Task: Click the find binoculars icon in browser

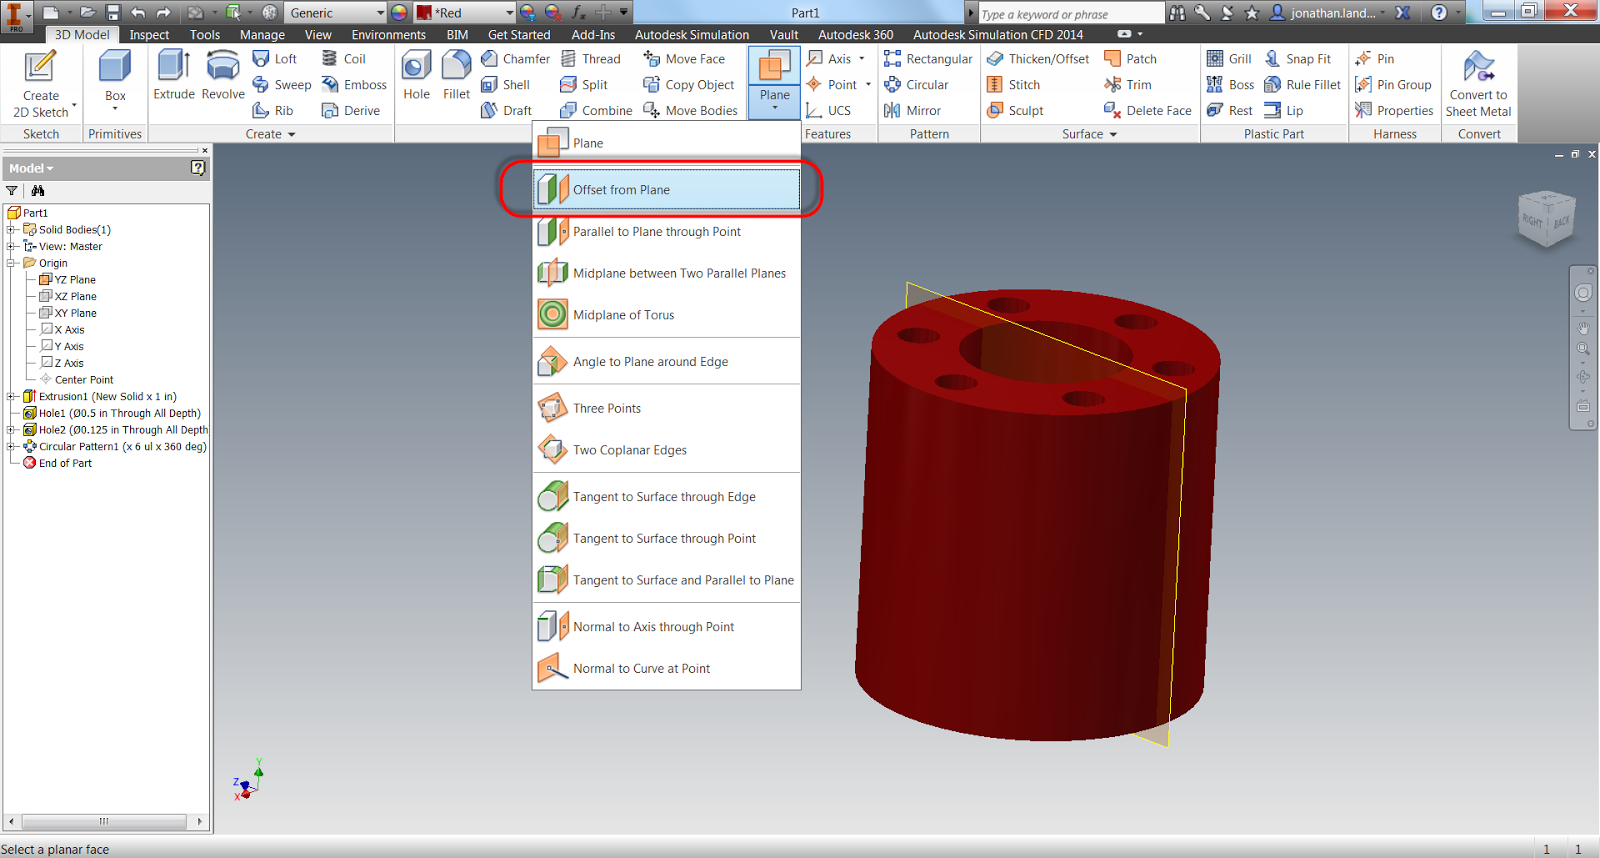Action: click(38, 191)
